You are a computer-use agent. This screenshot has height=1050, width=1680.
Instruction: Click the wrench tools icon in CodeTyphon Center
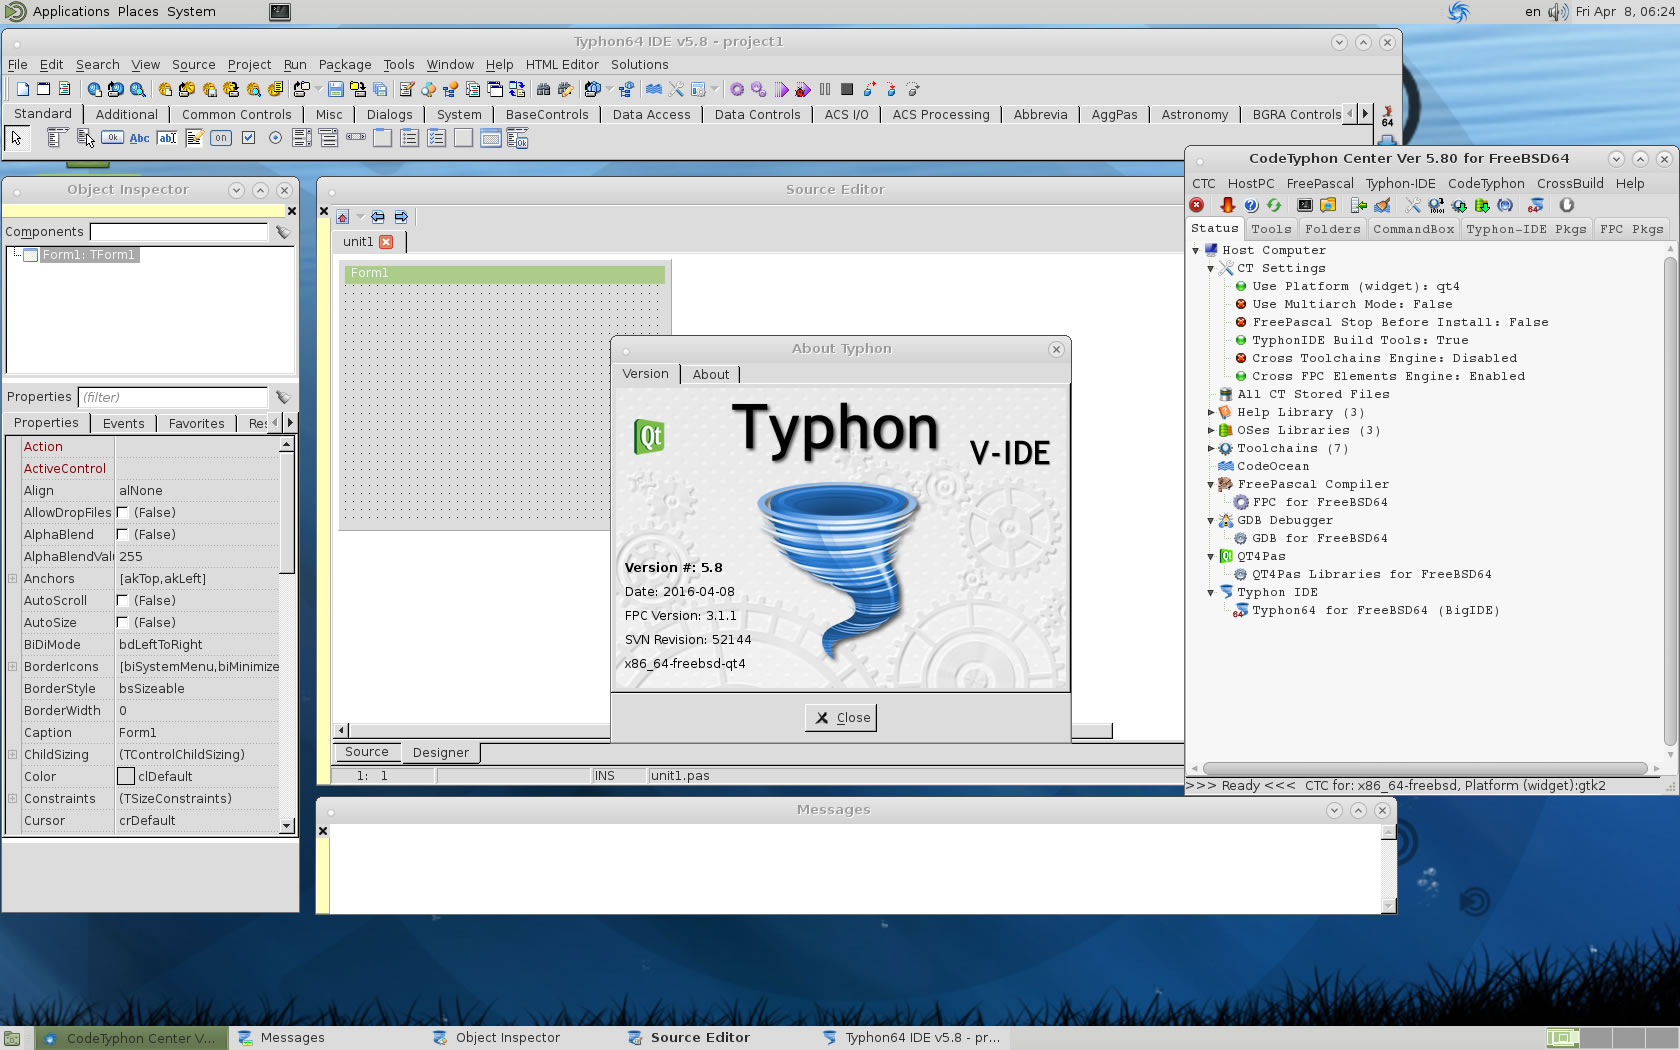click(x=1413, y=205)
